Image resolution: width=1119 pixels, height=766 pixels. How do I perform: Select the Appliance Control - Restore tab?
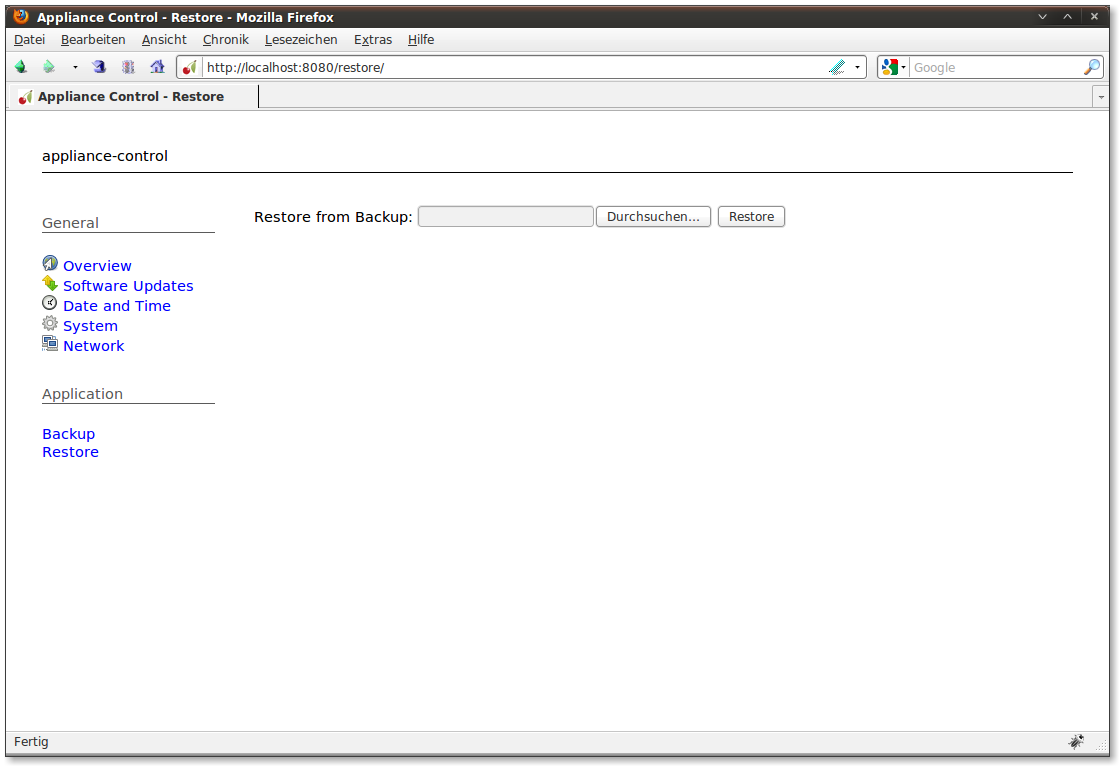tap(133, 96)
